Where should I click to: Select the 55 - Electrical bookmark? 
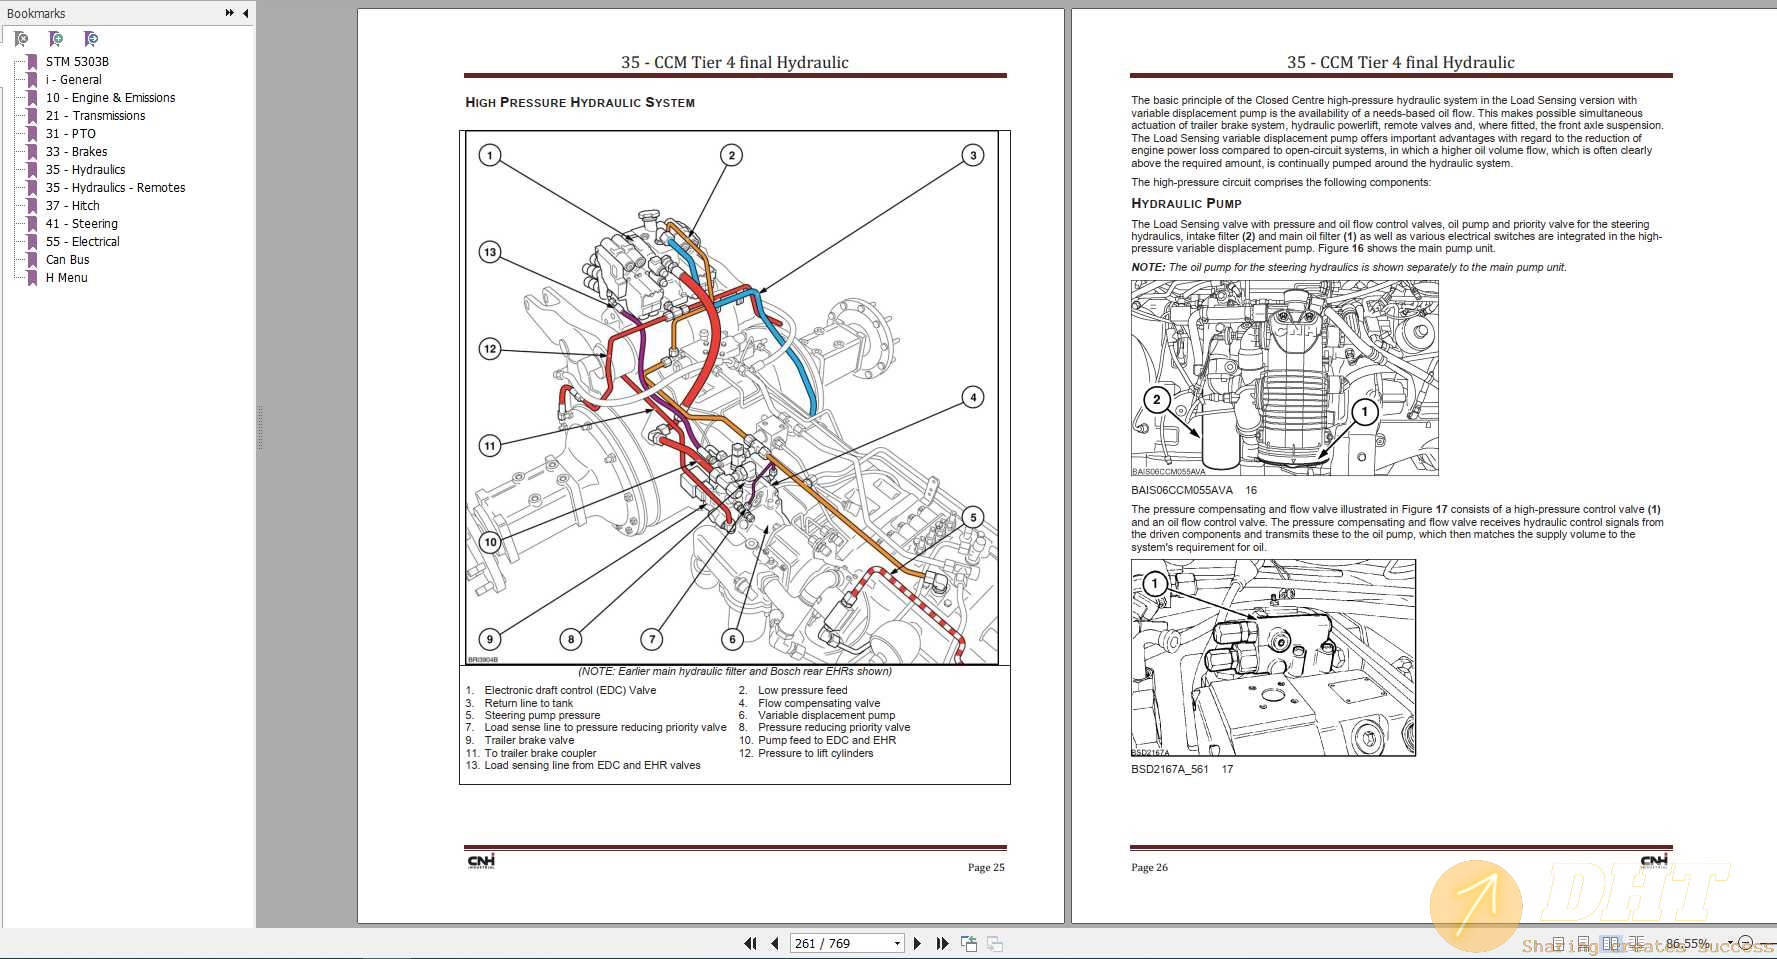81,241
